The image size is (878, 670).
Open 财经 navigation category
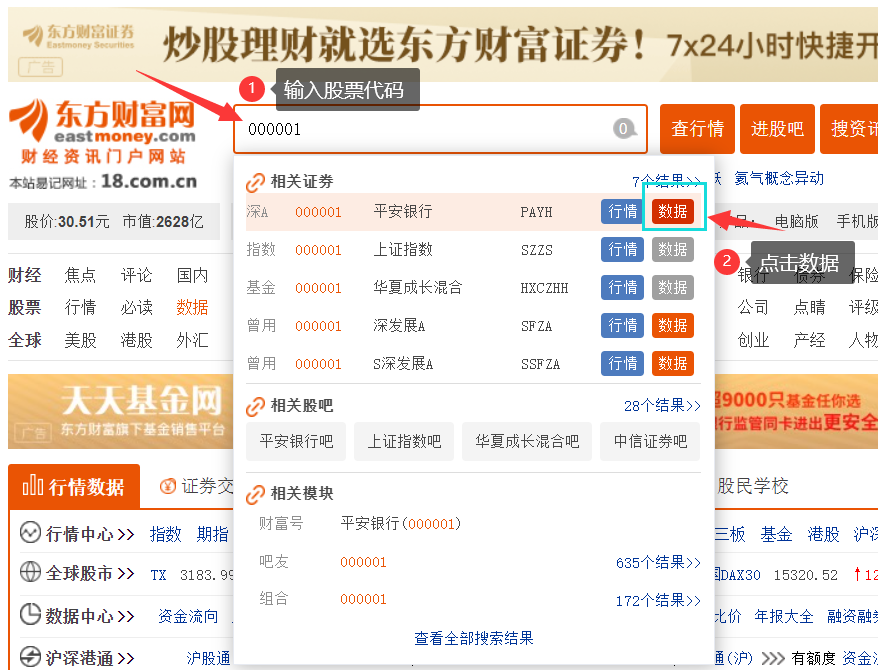click(25, 275)
